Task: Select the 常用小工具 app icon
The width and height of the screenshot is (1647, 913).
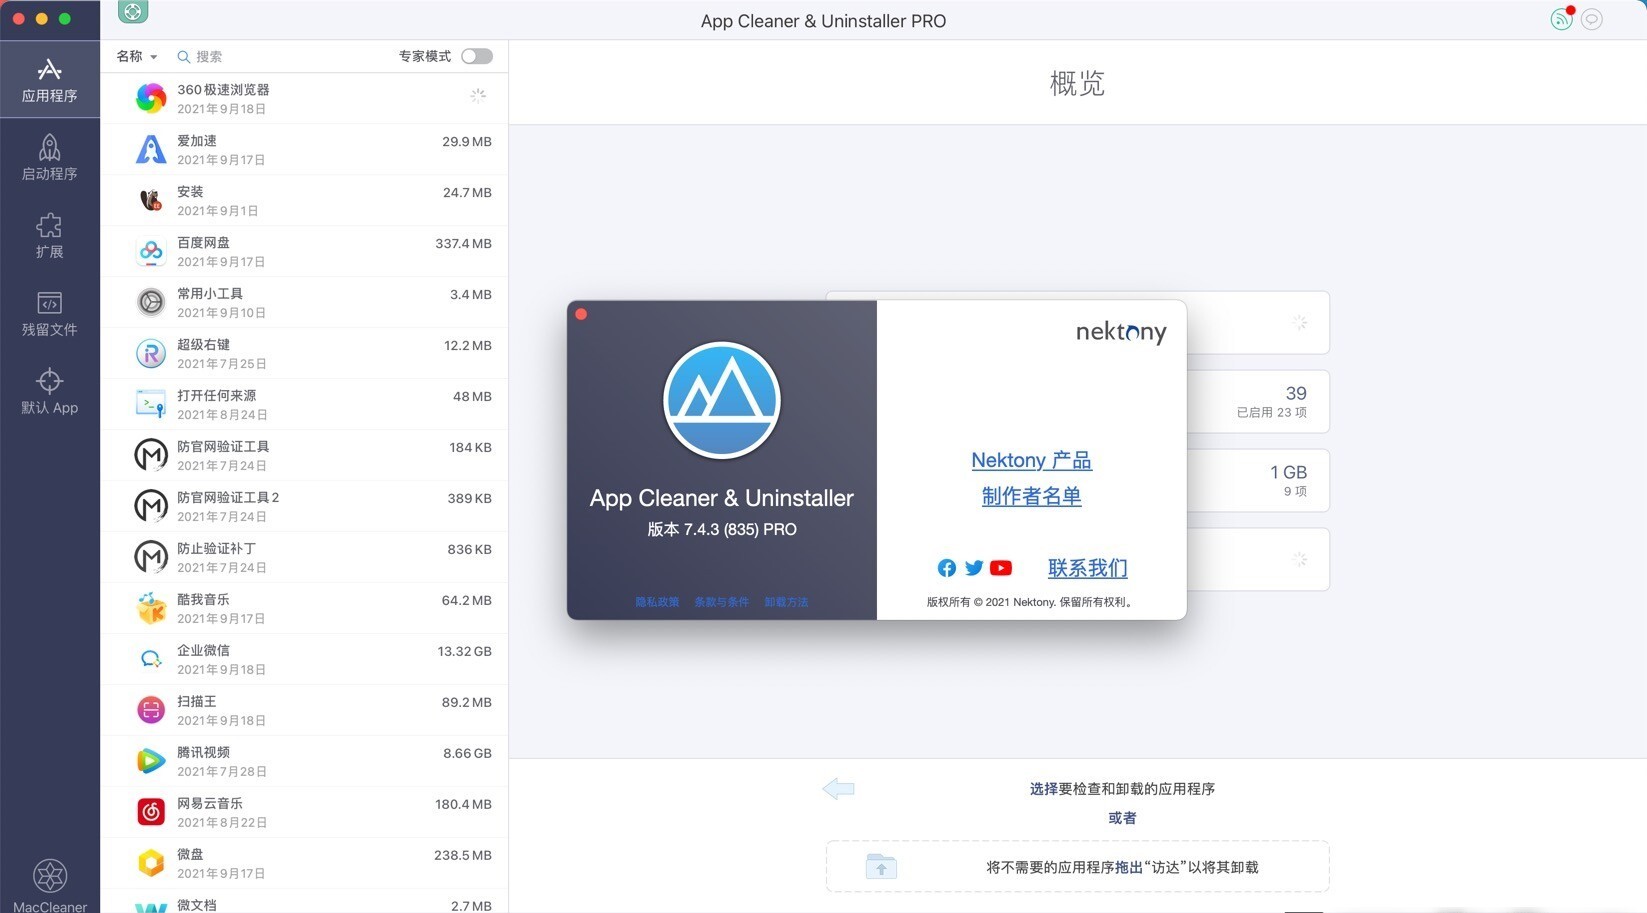Action: pos(151,302)
